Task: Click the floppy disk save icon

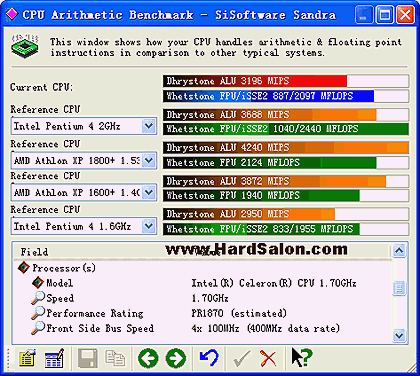Action: click(x=88, y=358)
